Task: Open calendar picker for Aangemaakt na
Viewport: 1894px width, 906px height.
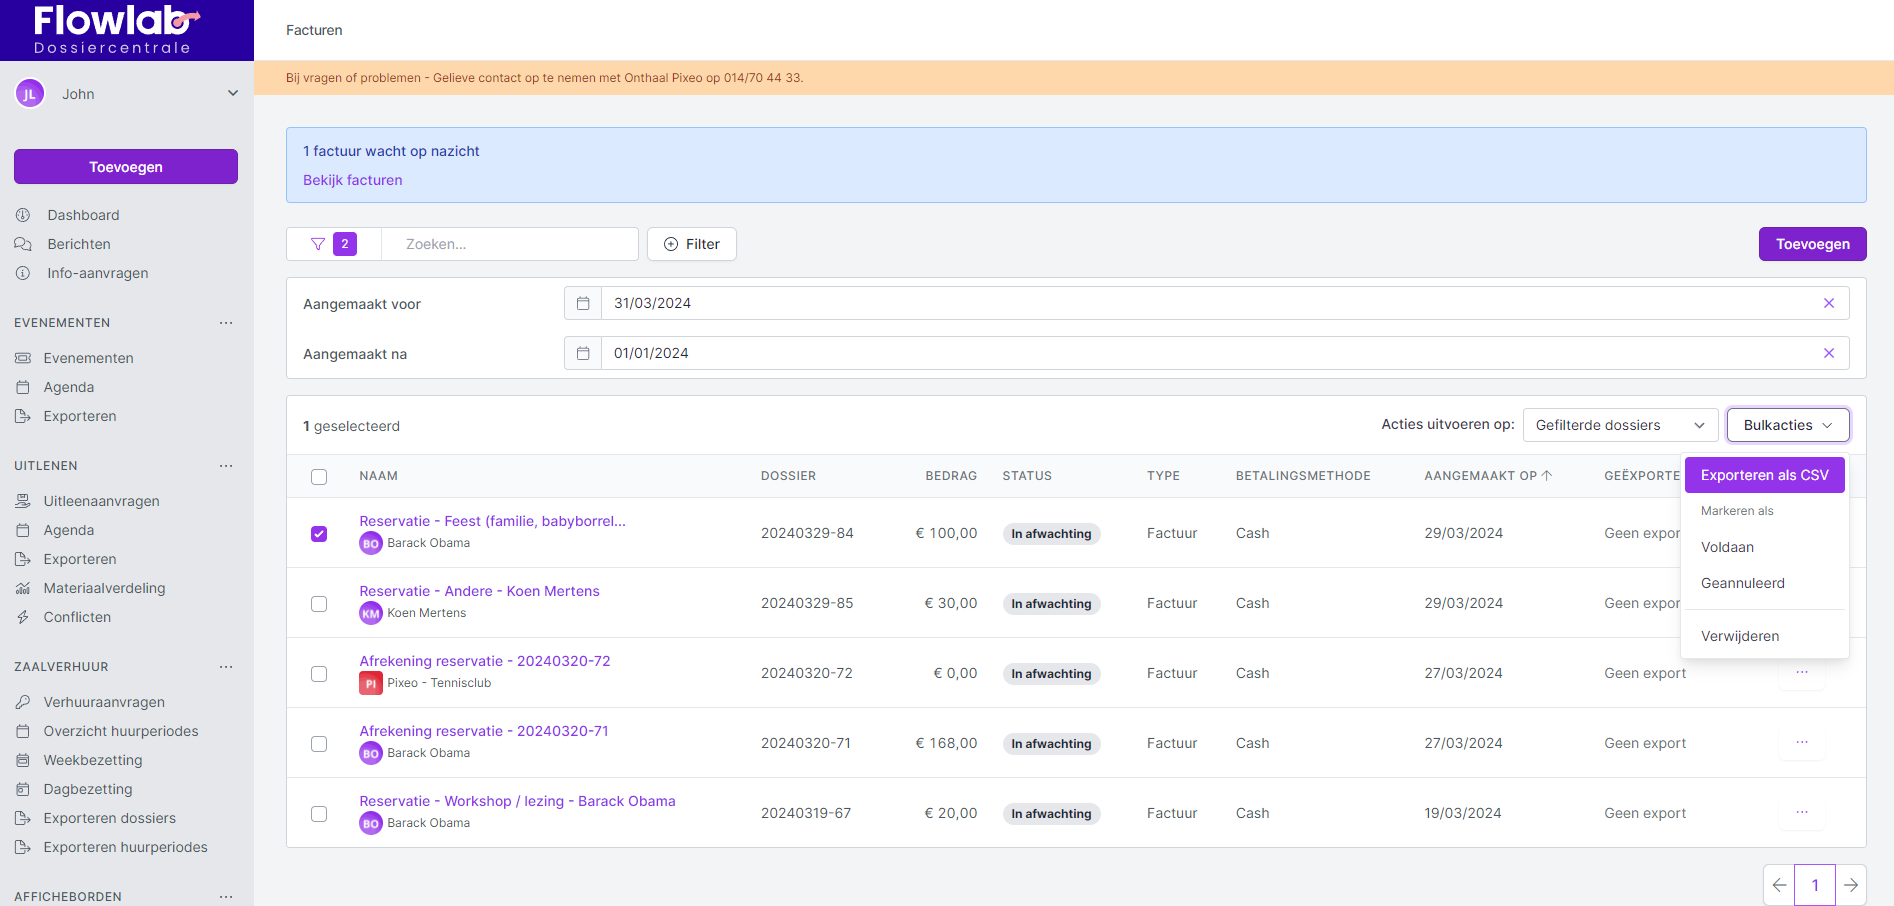Action: [583, 353]
